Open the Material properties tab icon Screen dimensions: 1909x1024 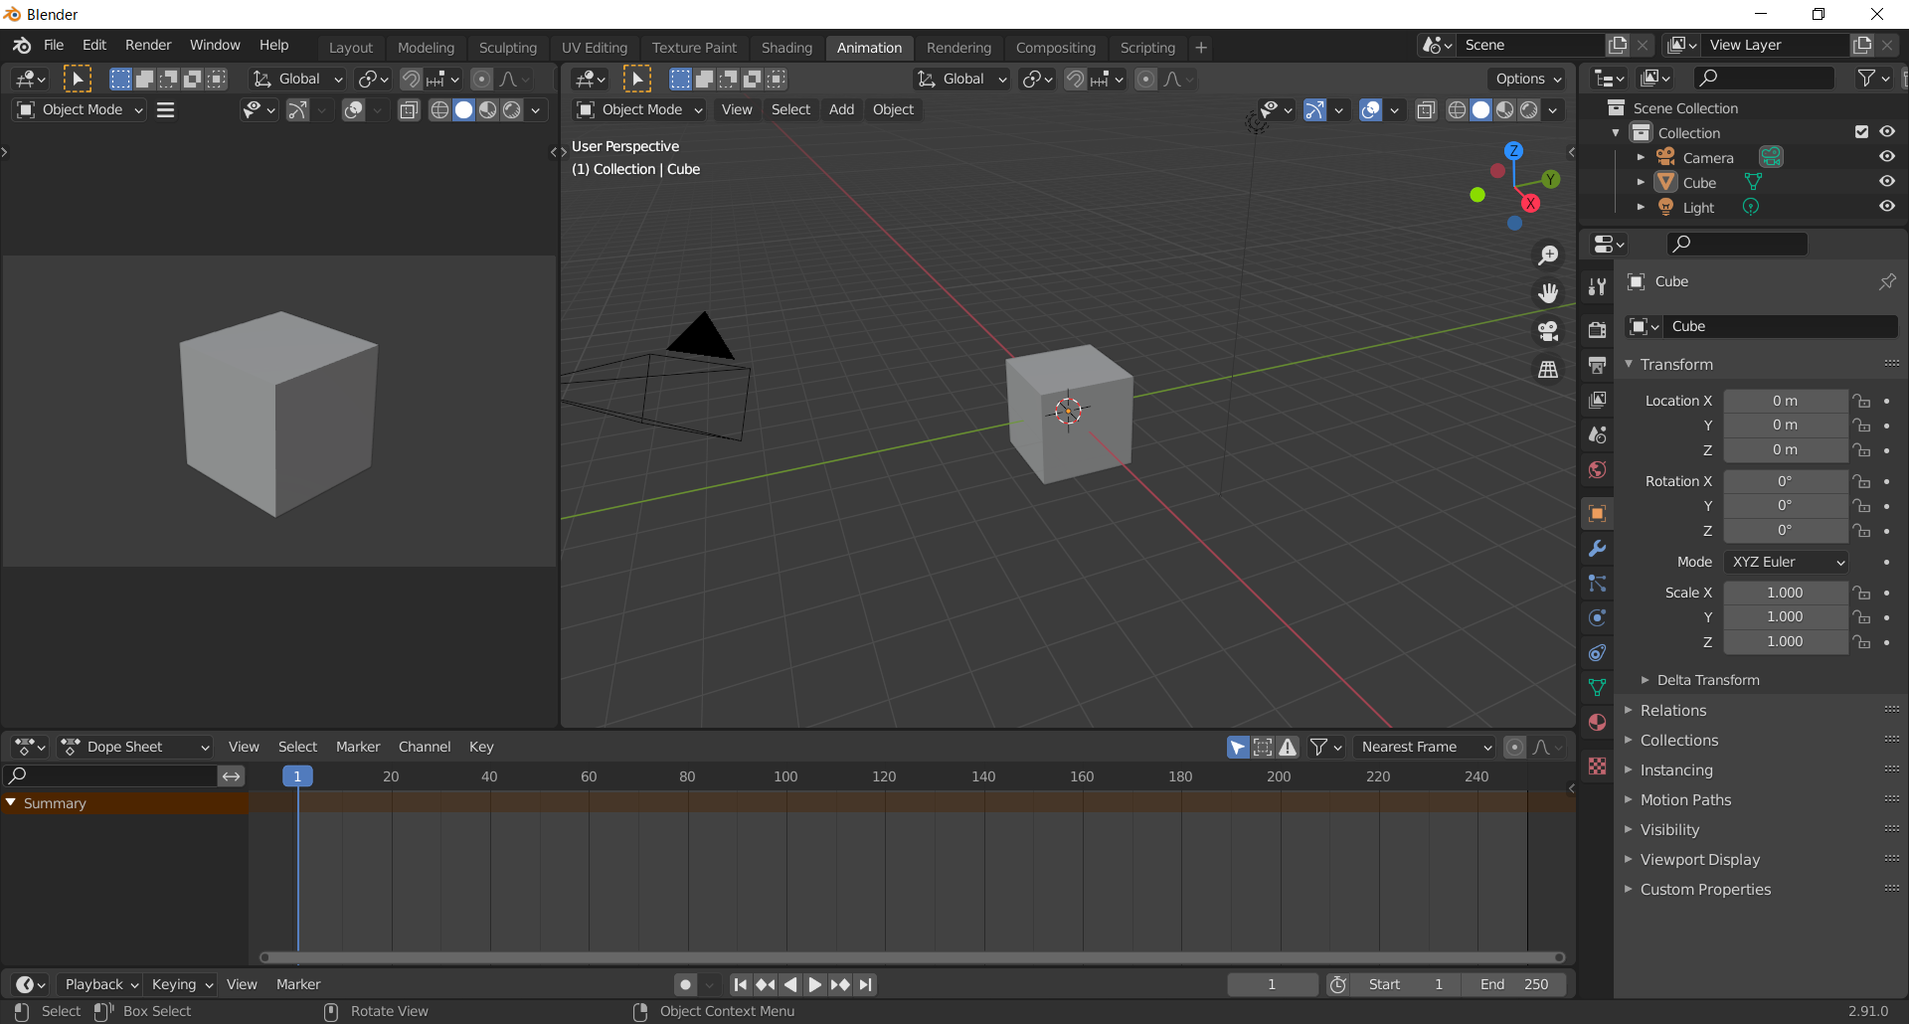(x=1597, y=722)
